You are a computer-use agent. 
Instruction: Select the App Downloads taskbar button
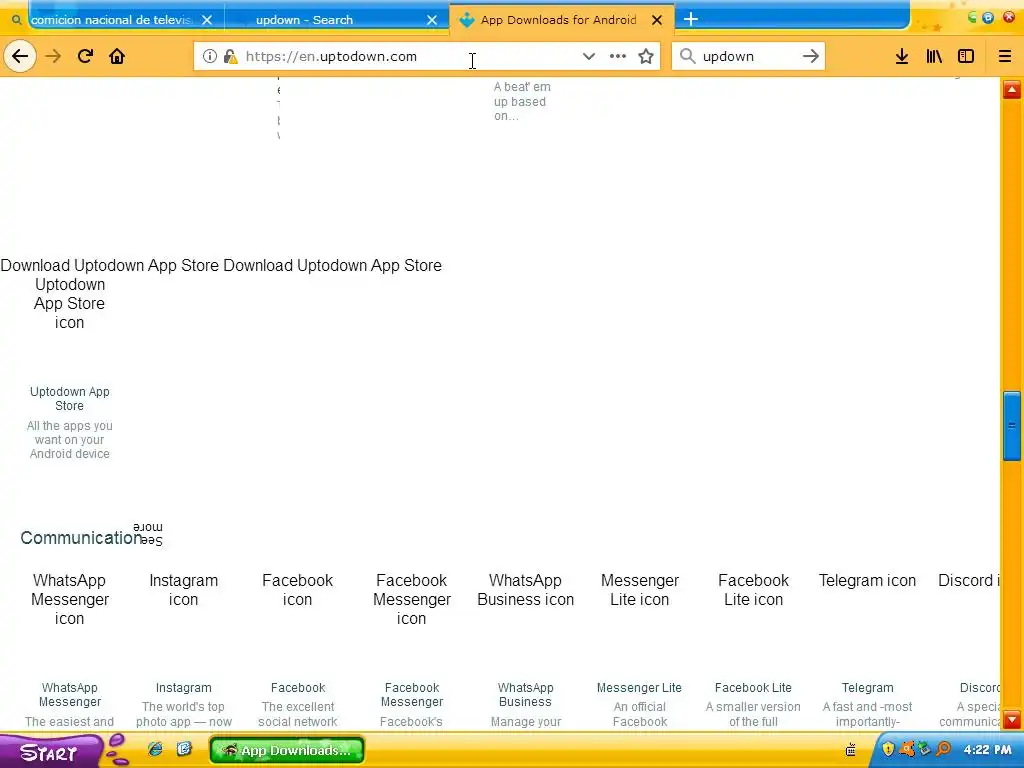click(287, 750)
